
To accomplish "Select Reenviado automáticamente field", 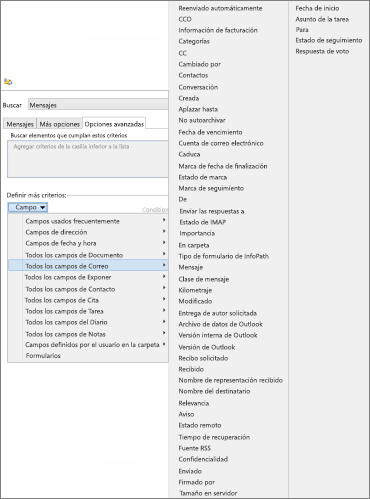I will click(x=220, y=8).
